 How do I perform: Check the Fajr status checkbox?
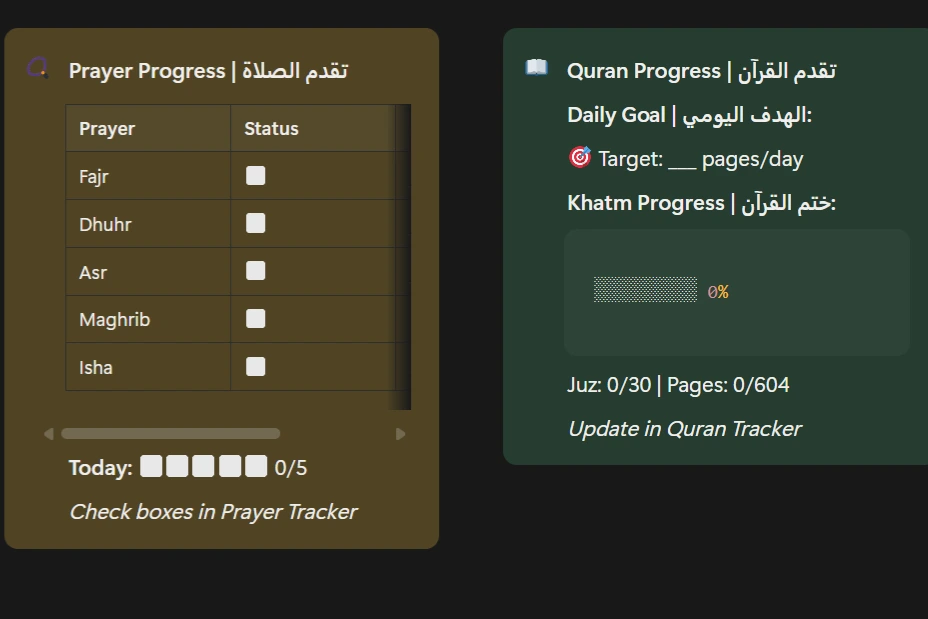pos(254,174)
